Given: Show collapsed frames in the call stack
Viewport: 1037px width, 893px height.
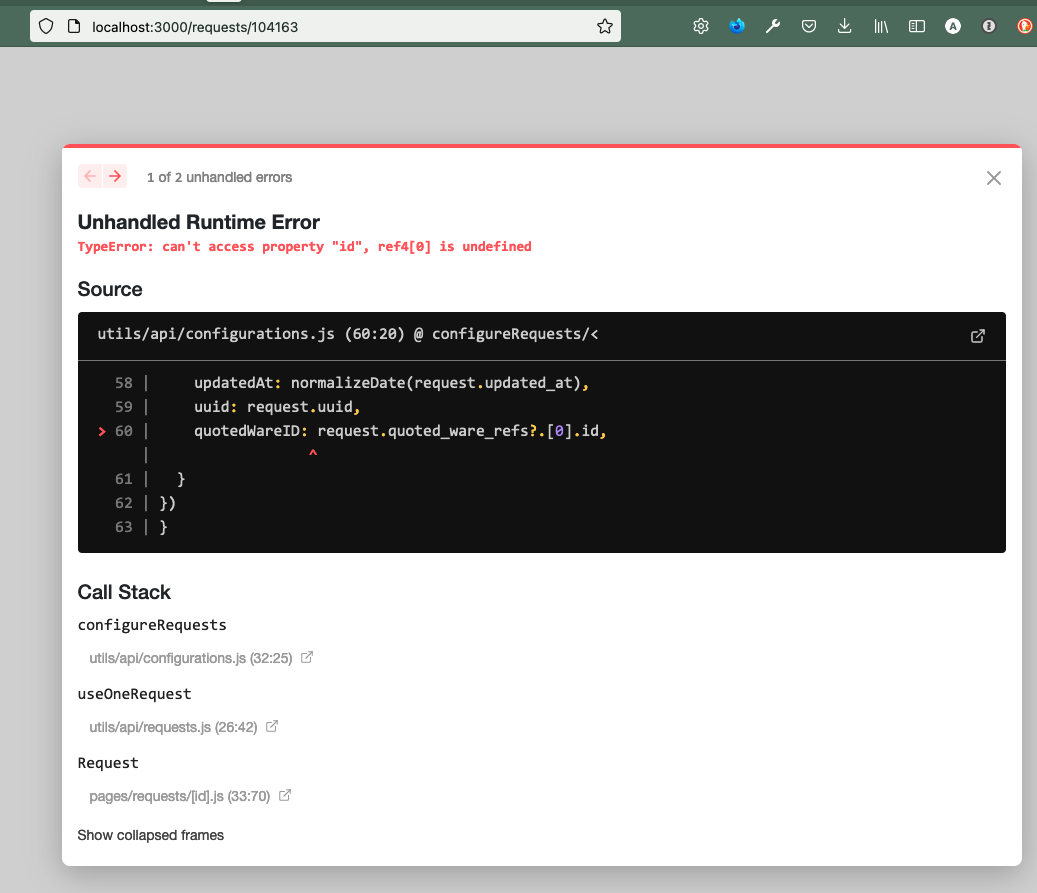Looking at the screenshot, I should pyautogui.click(x=150, y=835).
